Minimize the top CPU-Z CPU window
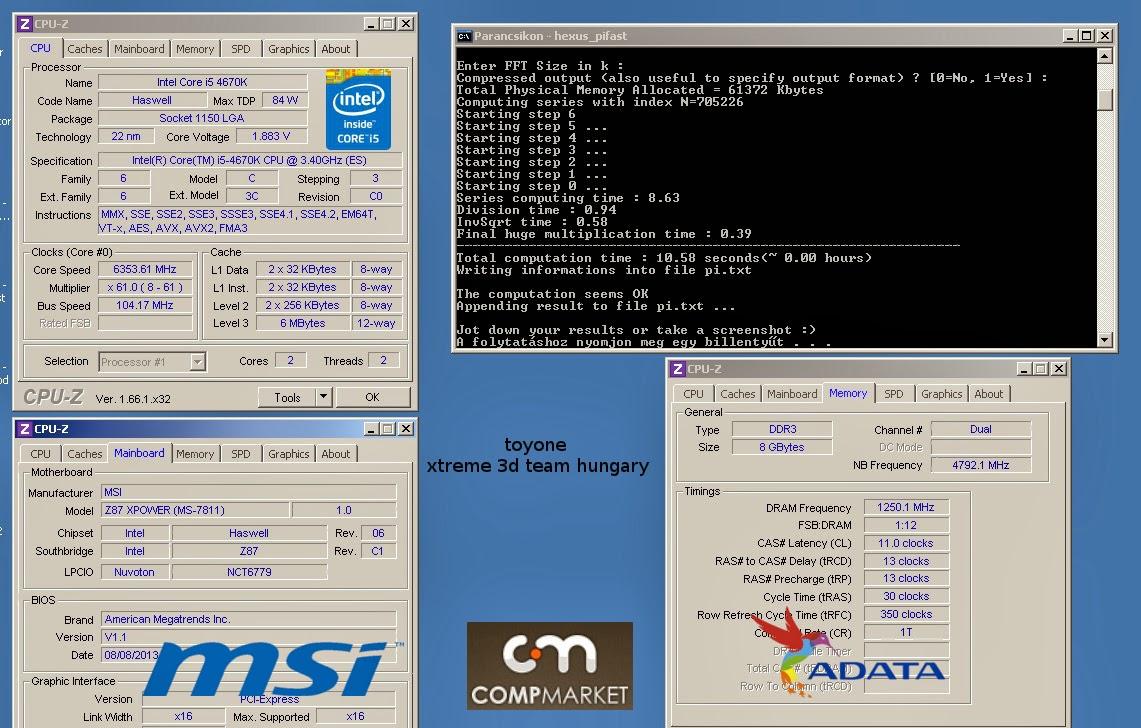The image size is (1141, 728). coord(371,24)
